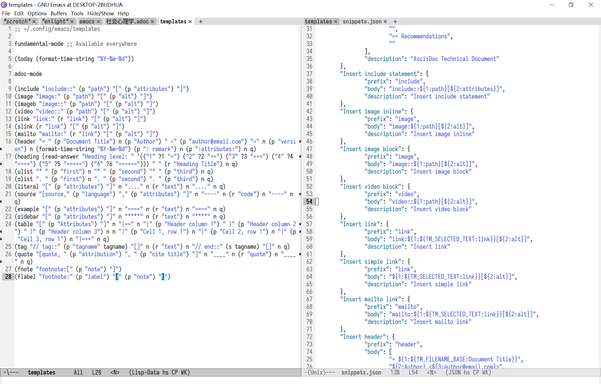Close the *scratch* tab

tap(34, 21)
